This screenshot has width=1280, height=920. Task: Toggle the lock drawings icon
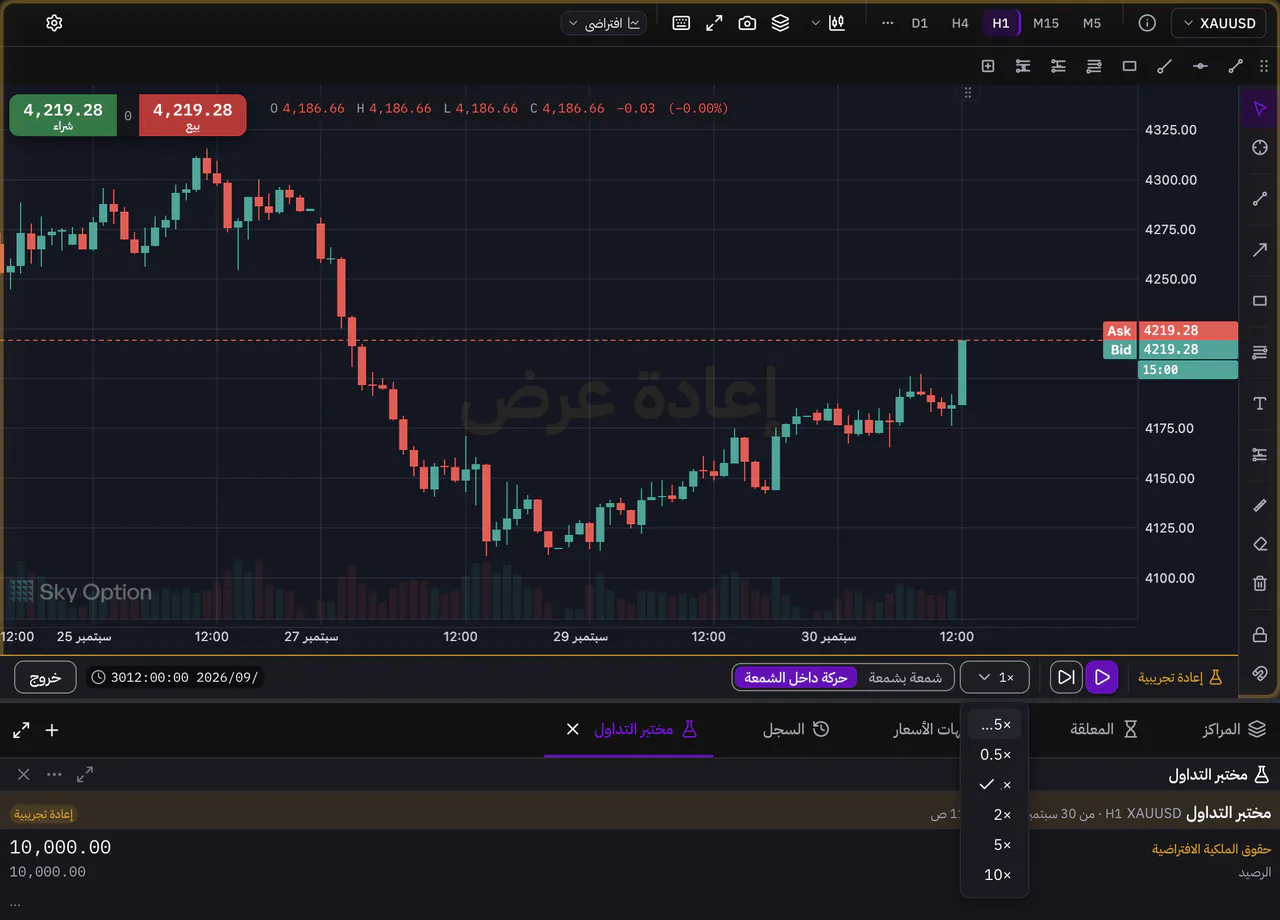(x=1260, y=635)
